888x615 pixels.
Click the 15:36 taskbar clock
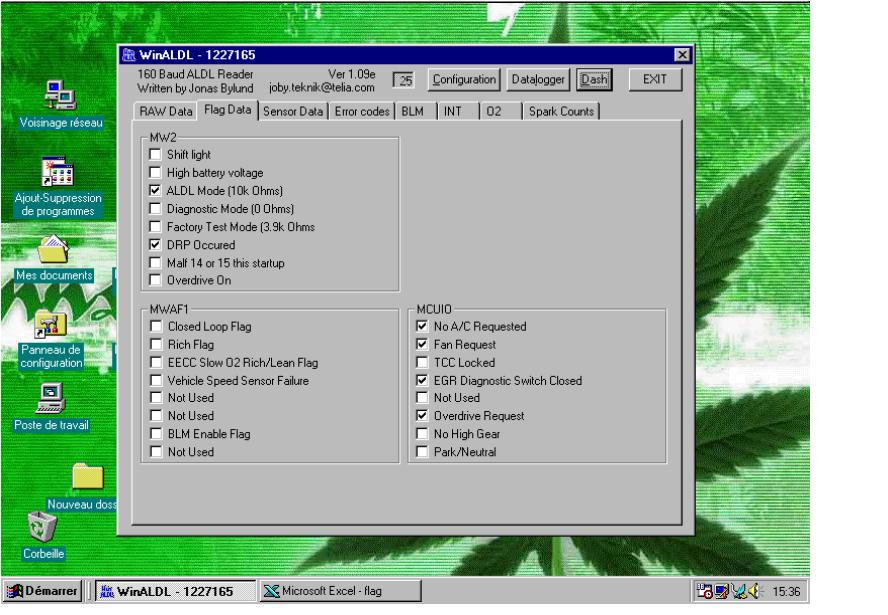(786, 592)
